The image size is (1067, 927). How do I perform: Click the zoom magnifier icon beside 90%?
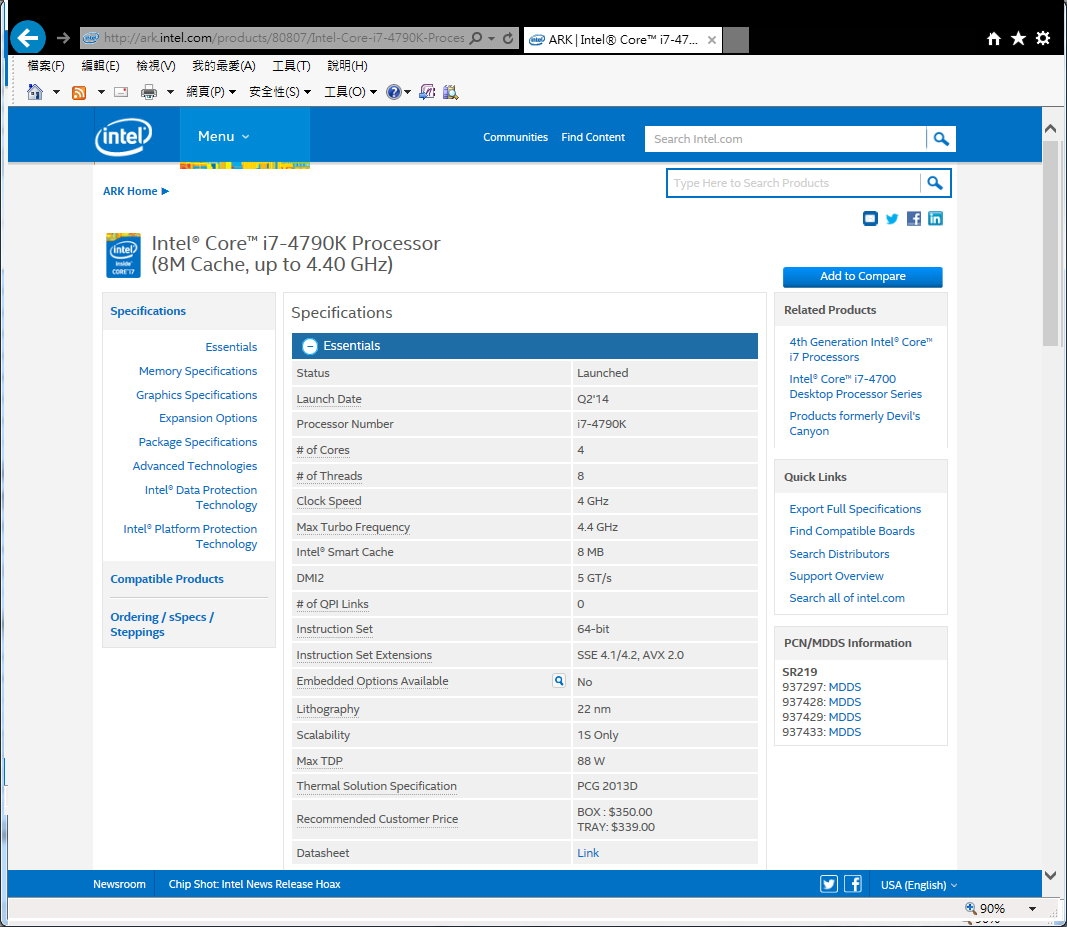click(971, 908)
